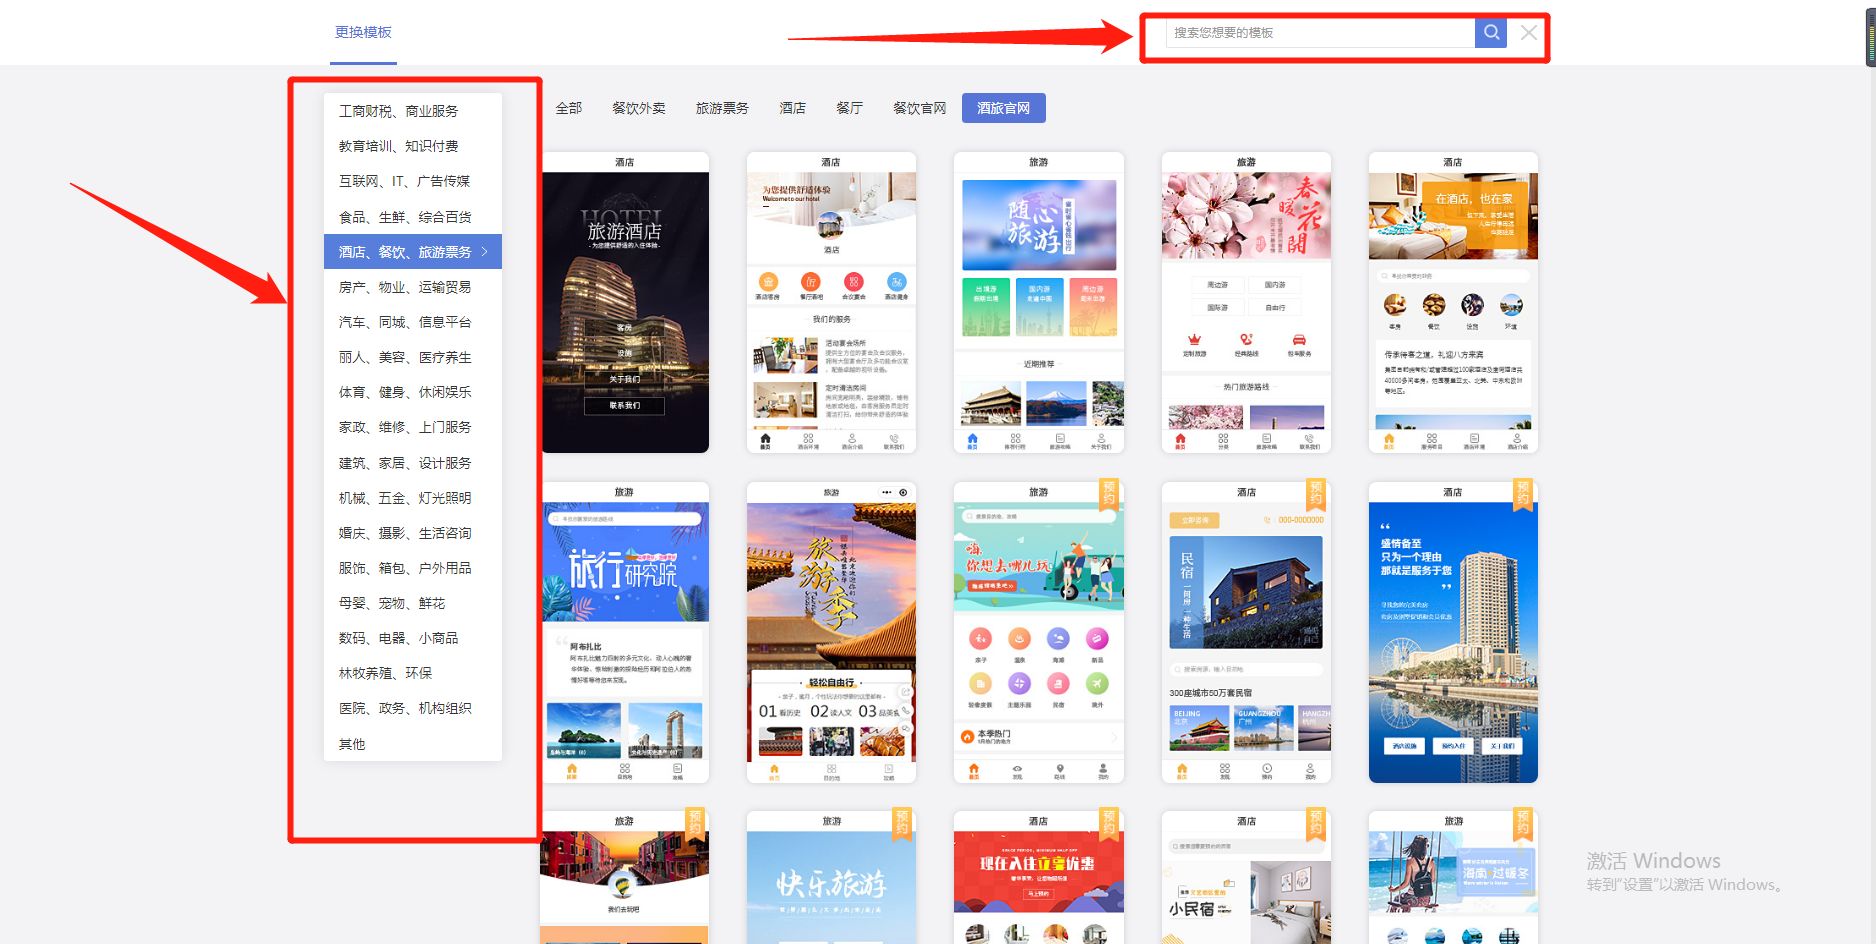Click the phone 联系我们 icon in the bottom nav
The height and width of the screenshot is (944, 1876).
[894, 438]
